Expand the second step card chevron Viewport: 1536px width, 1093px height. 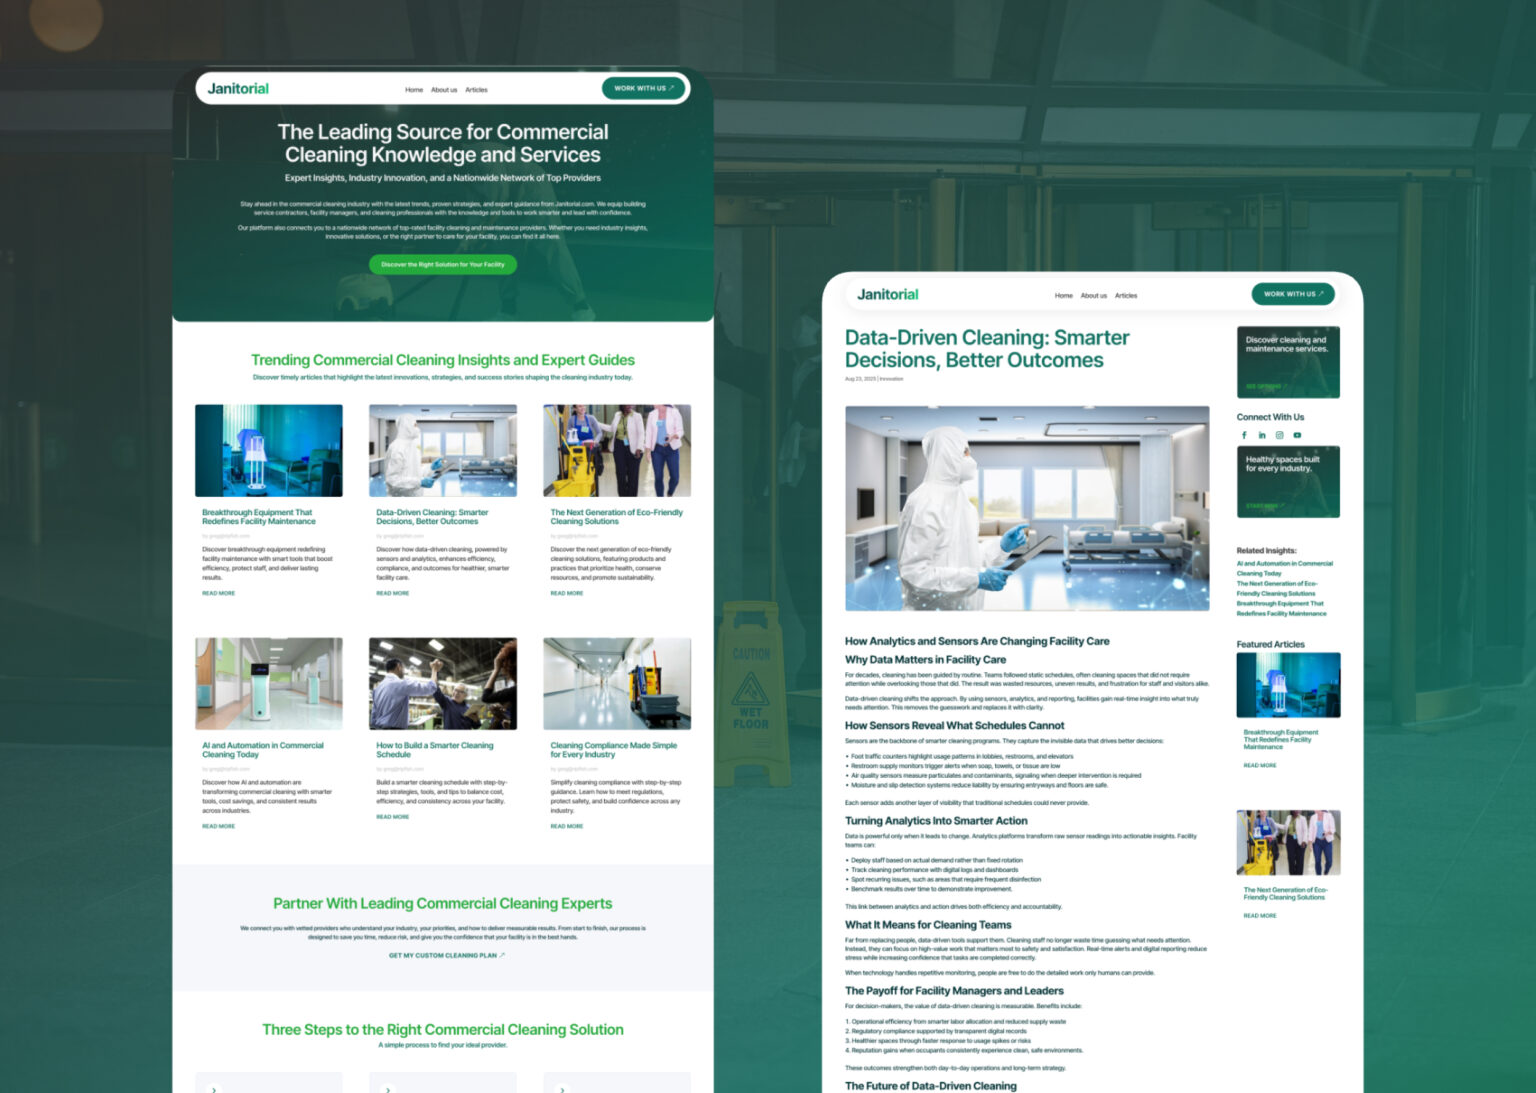point(388,1089)
